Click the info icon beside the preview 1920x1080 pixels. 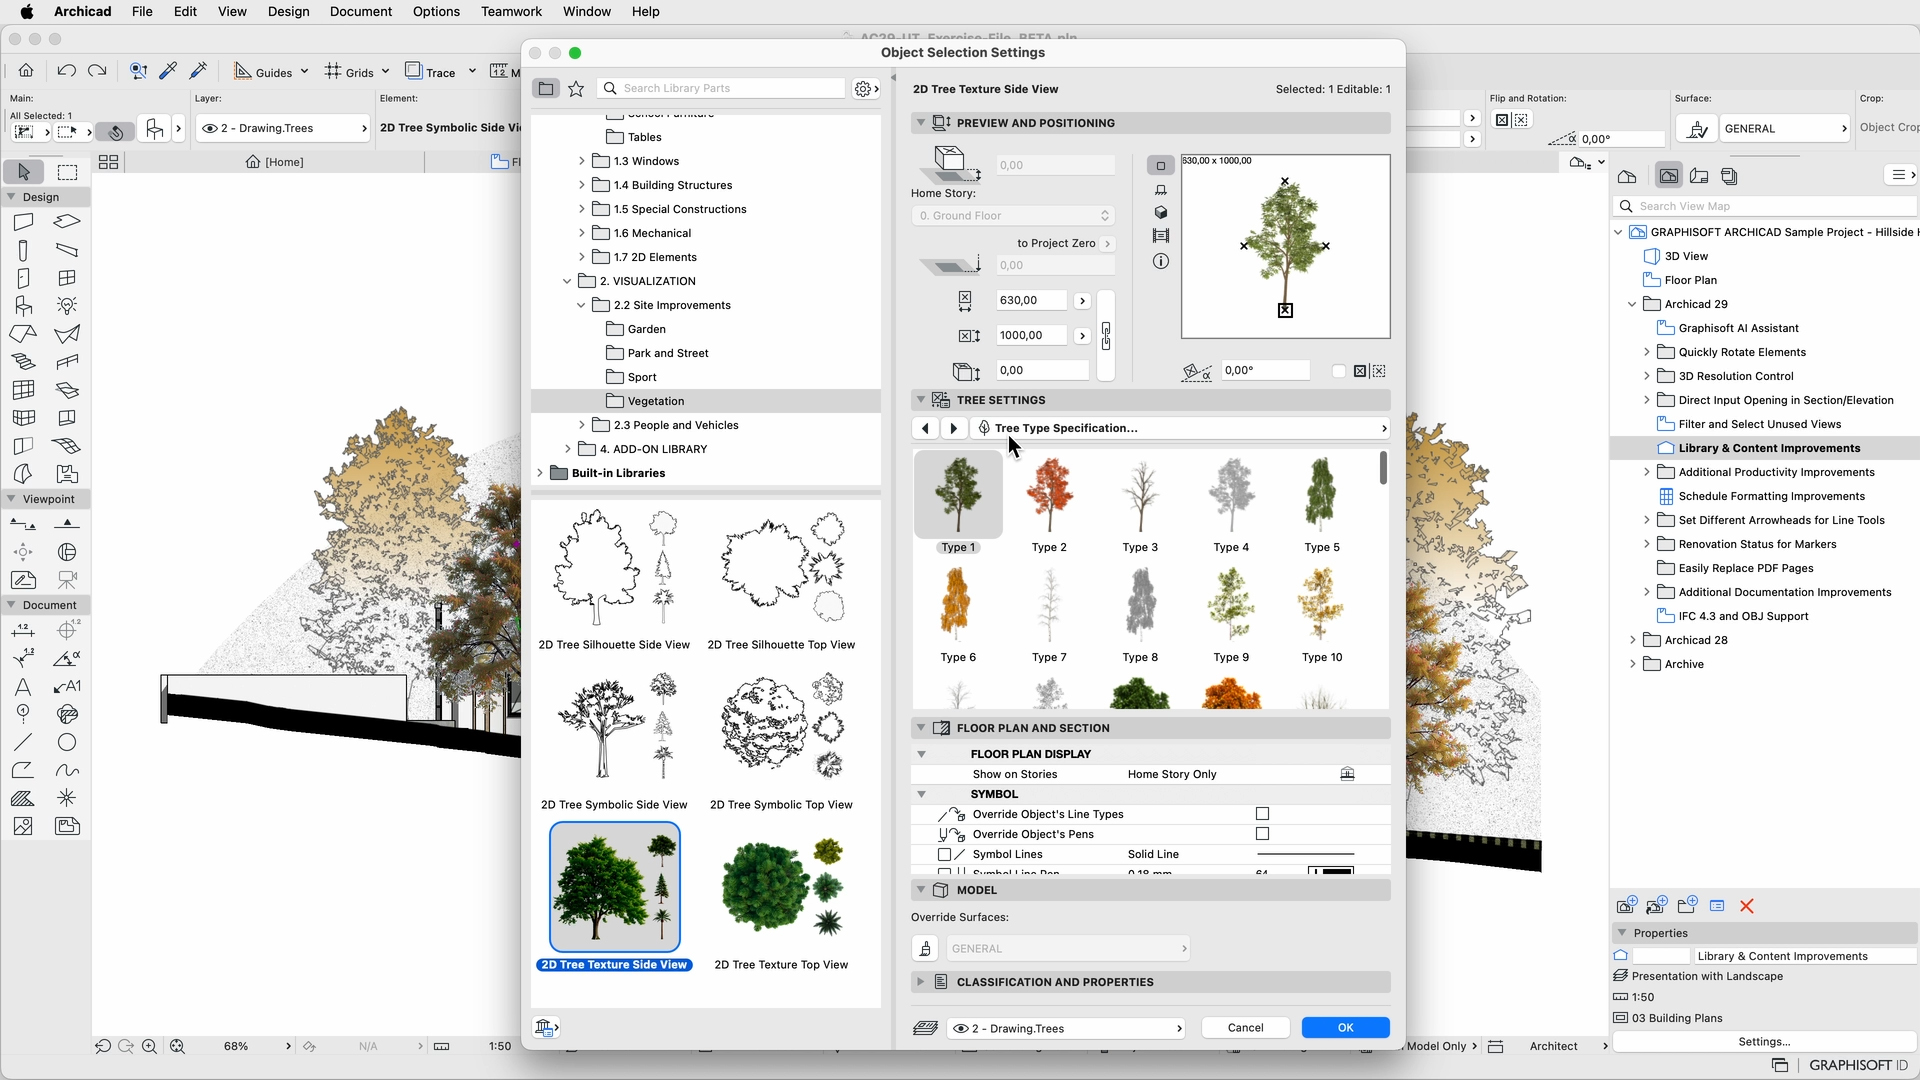point(1160,262)
